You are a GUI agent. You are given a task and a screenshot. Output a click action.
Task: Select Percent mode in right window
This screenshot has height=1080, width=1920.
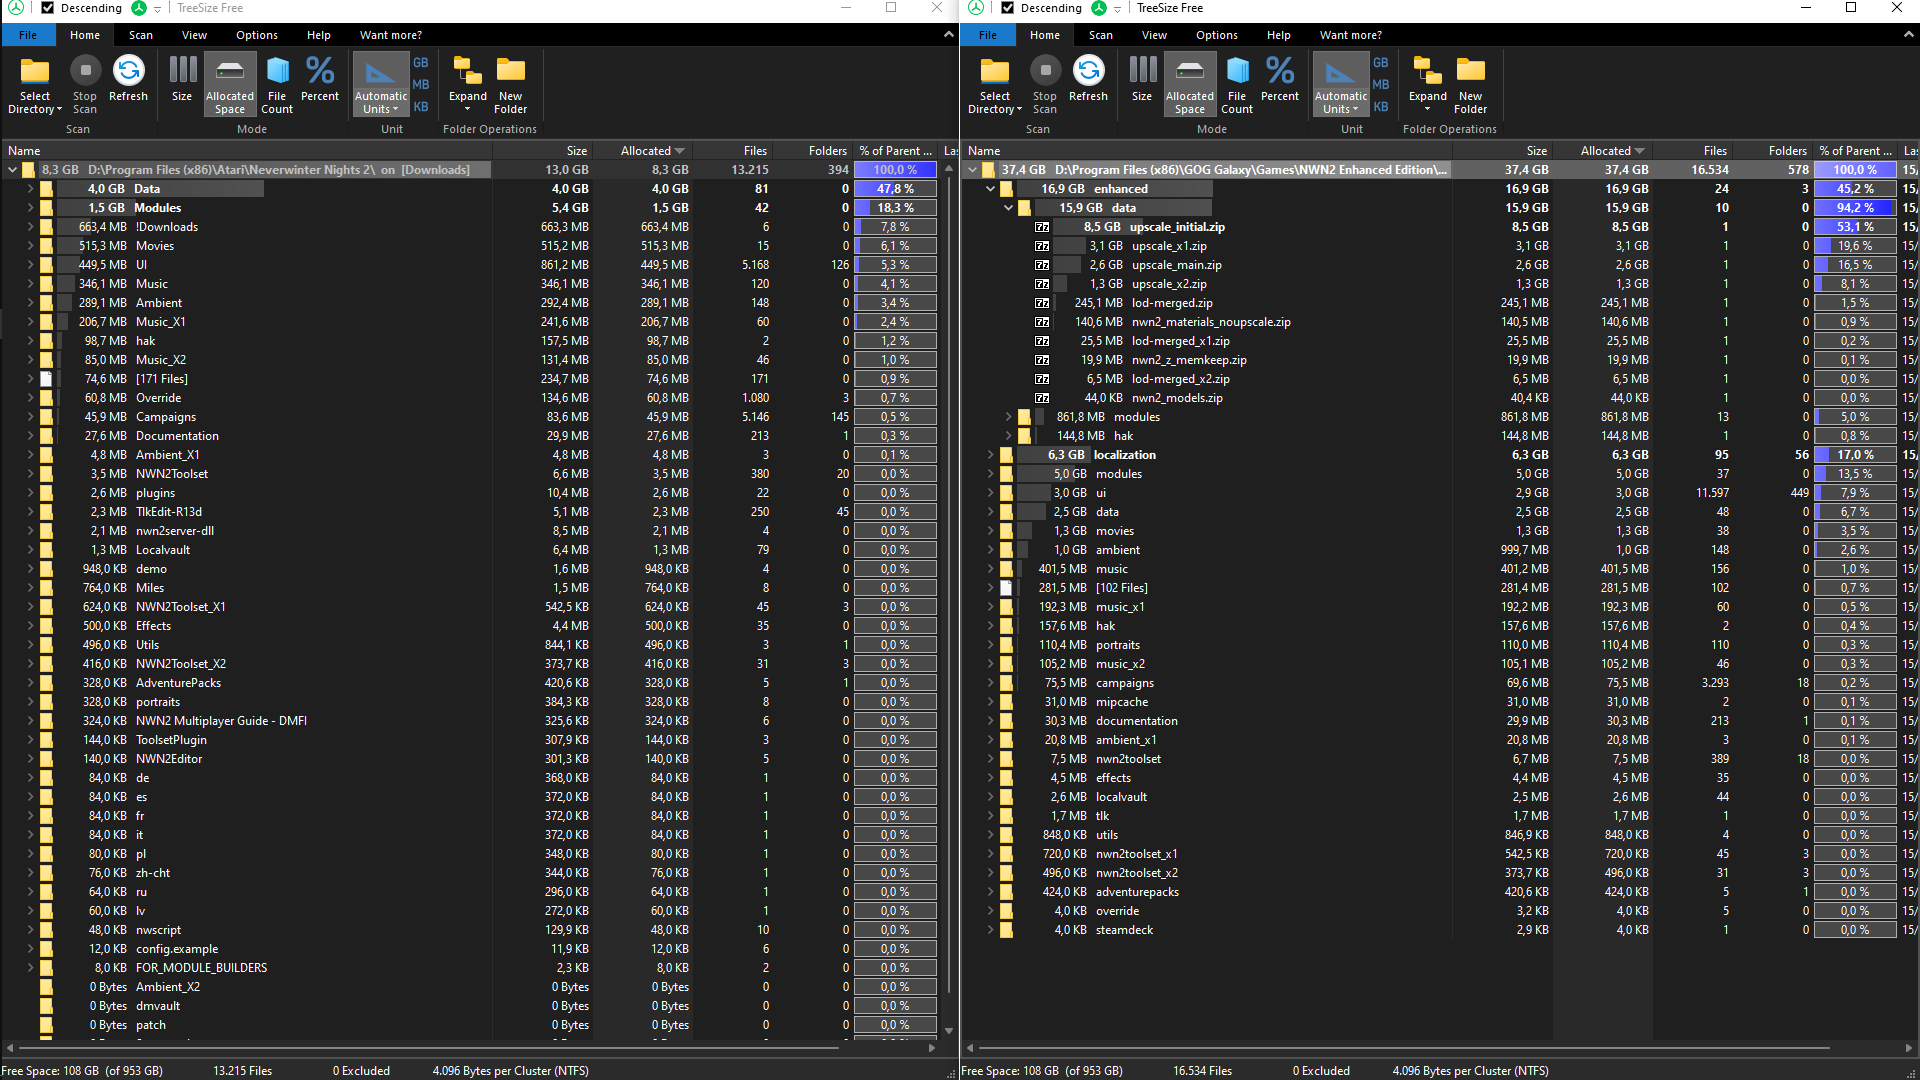pyautogui.click(x=1280, y=80)
